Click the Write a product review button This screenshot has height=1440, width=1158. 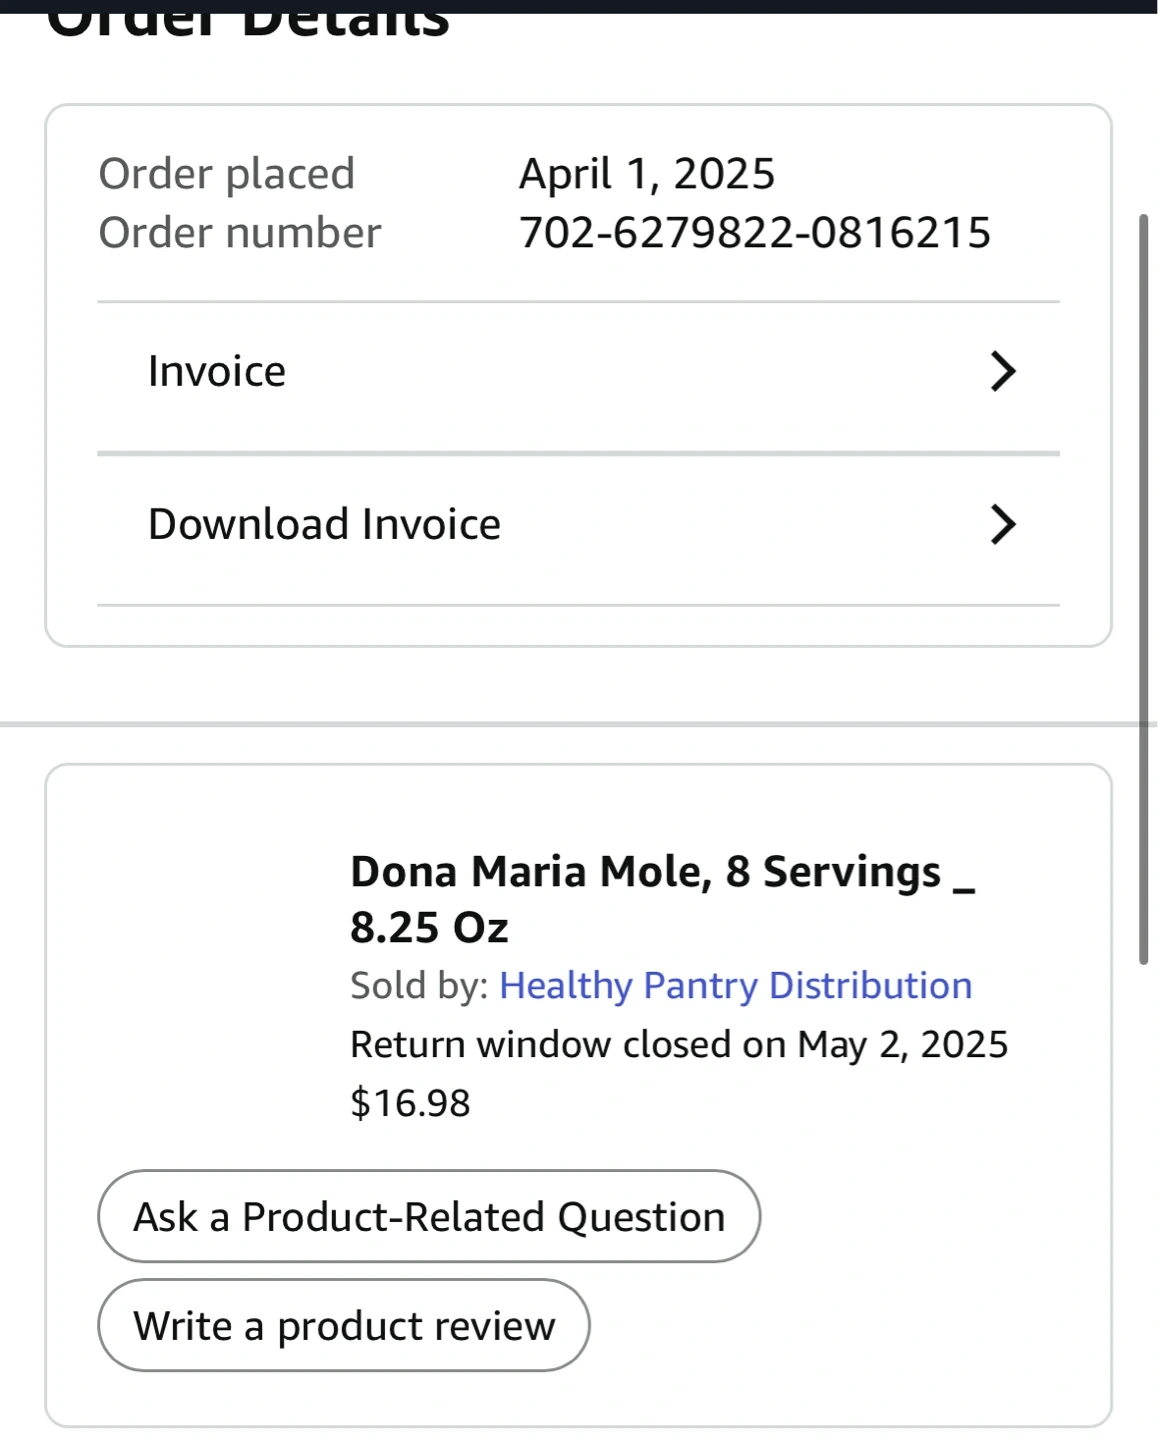pos(344,1326)
